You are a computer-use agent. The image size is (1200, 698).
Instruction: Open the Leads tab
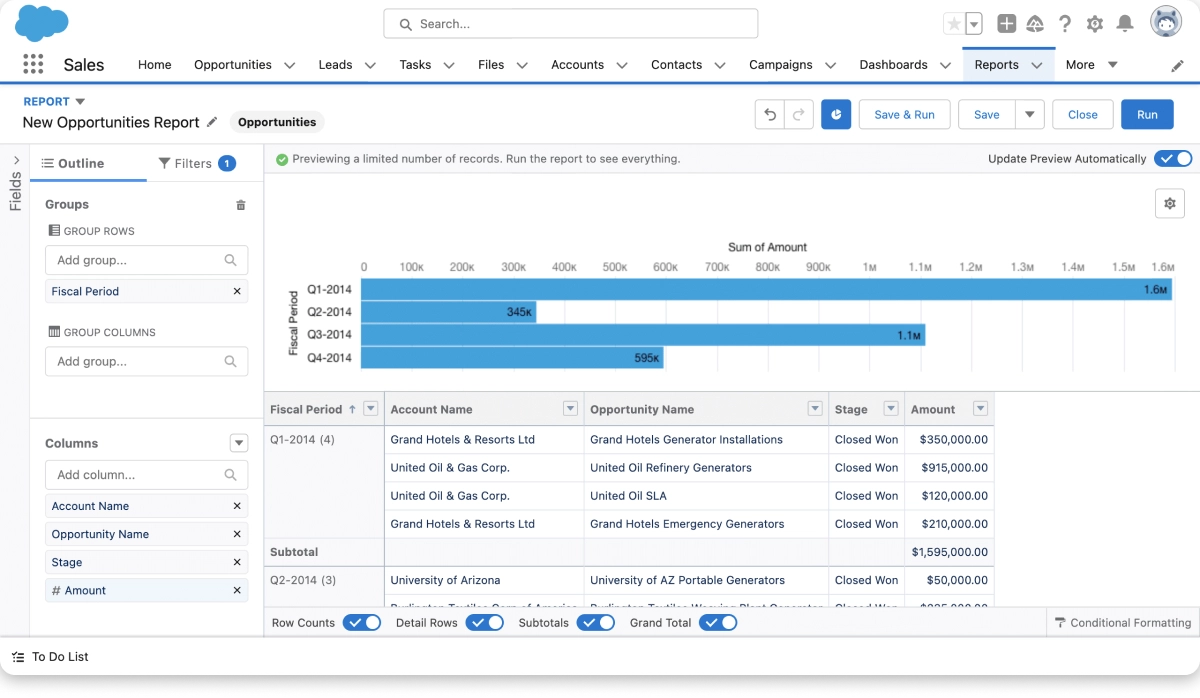[x=335, y=64]
